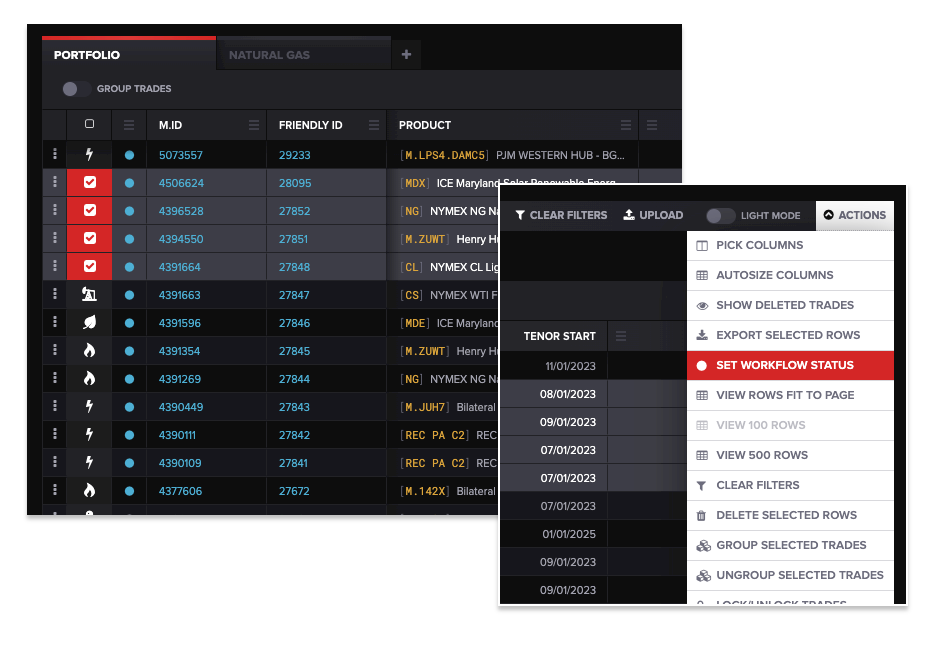
Task: Uncheck the checkbox for trade 4506624
Action: coord(90,183)
